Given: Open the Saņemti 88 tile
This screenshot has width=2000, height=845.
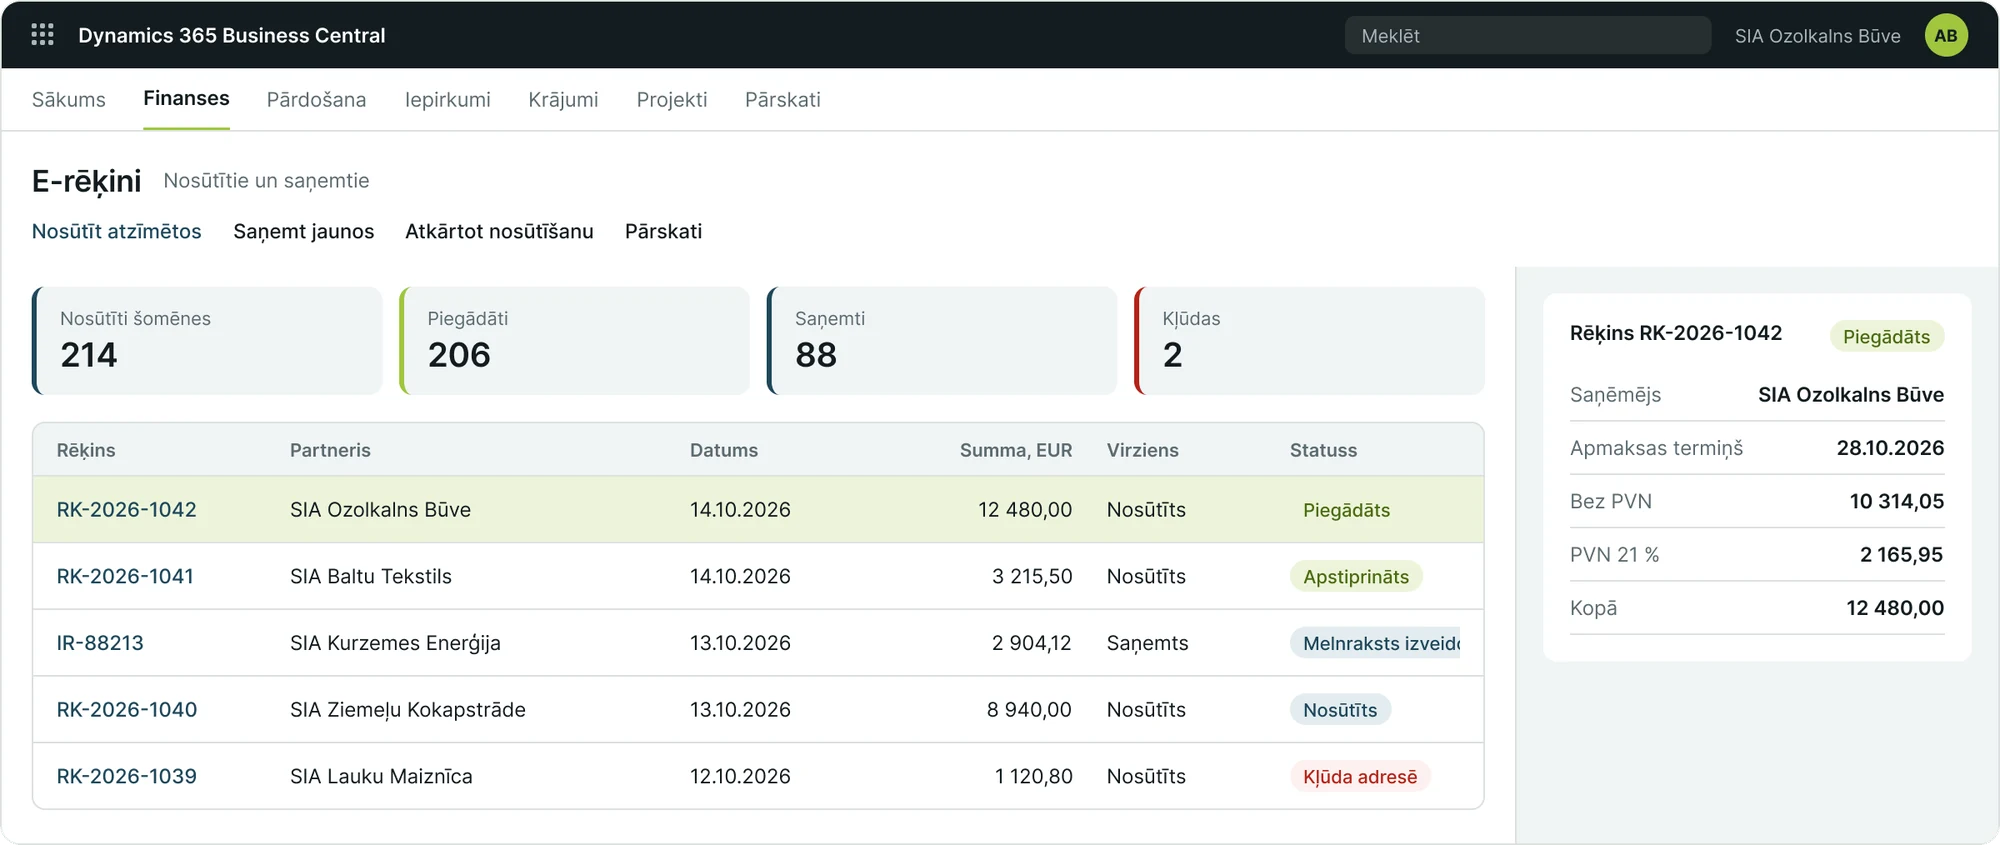Looking at the screenshot, I should (942, 341).
